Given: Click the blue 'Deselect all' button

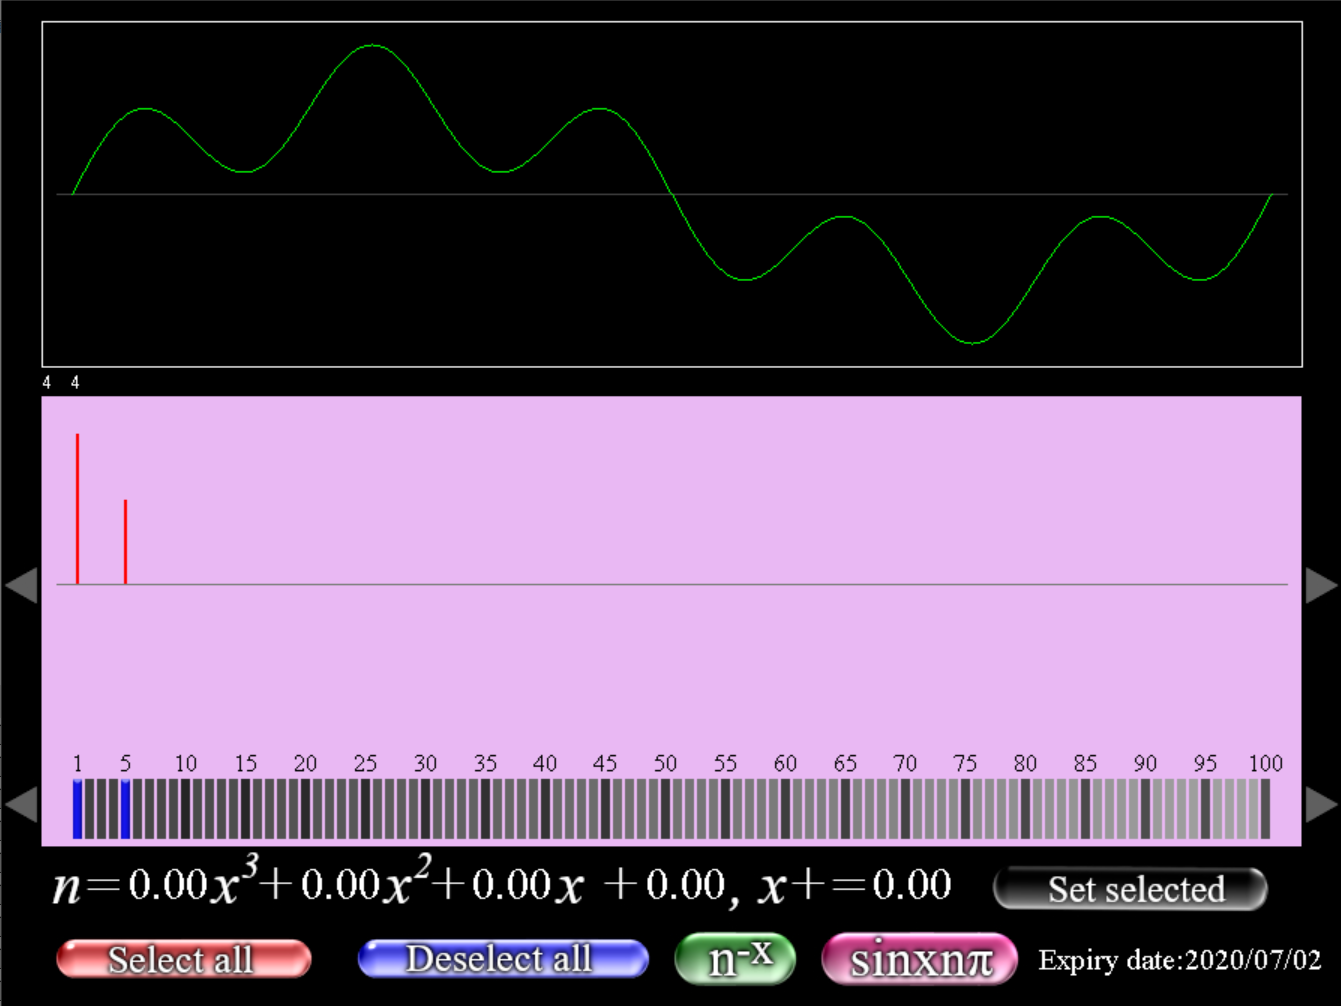Looking at the screenshot, I should [x=503, y=958].
